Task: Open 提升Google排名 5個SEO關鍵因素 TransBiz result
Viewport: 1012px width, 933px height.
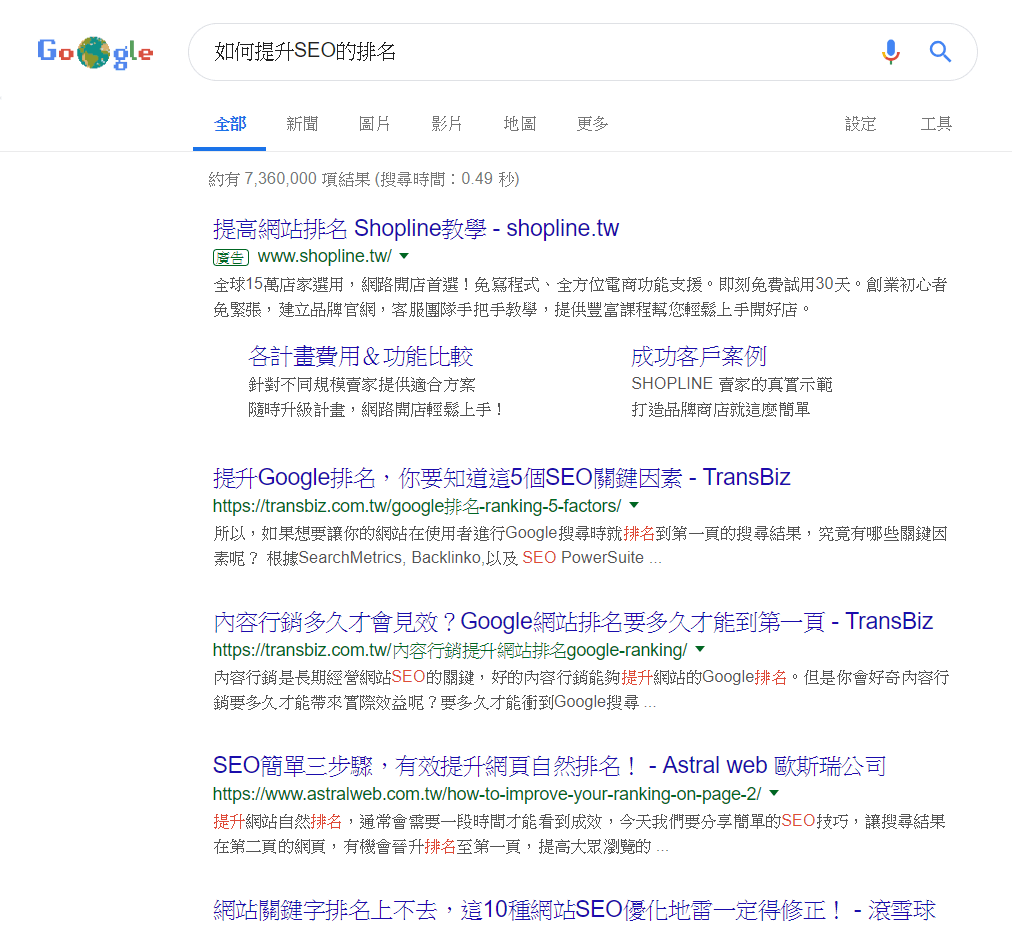Action: 501,477
